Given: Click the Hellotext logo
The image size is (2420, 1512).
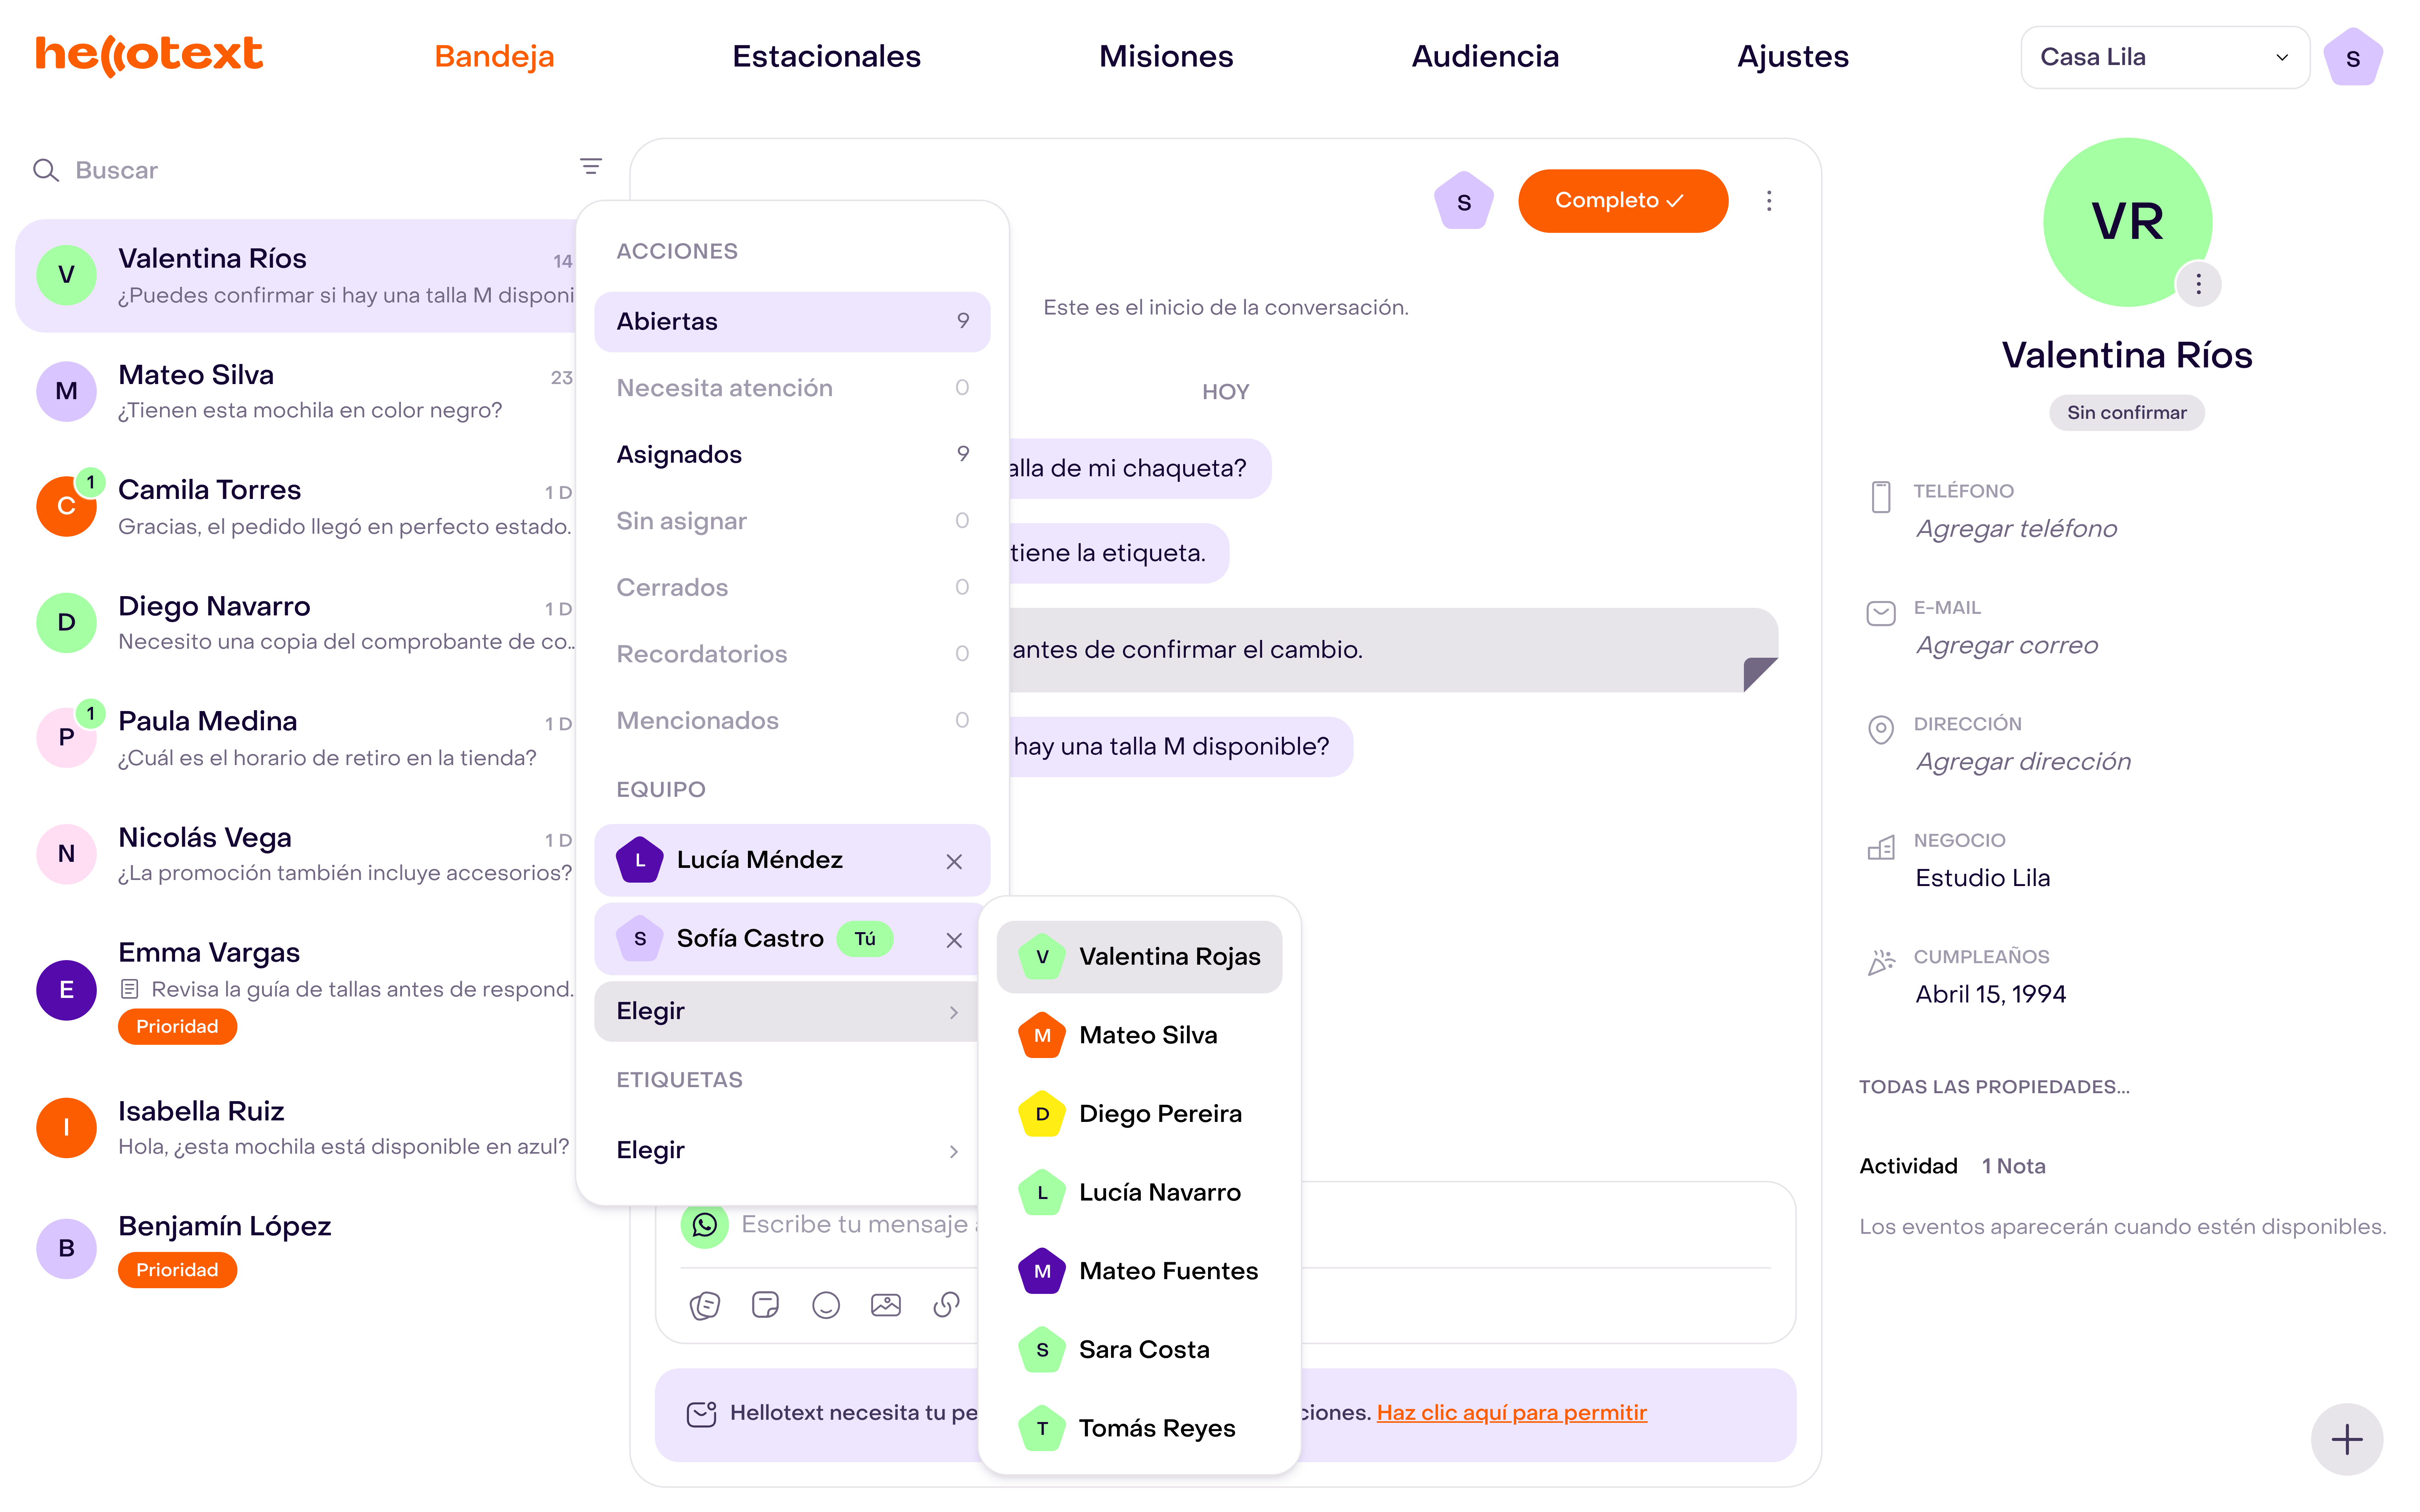Looking at the screenshot, I should tap(149, 55).
